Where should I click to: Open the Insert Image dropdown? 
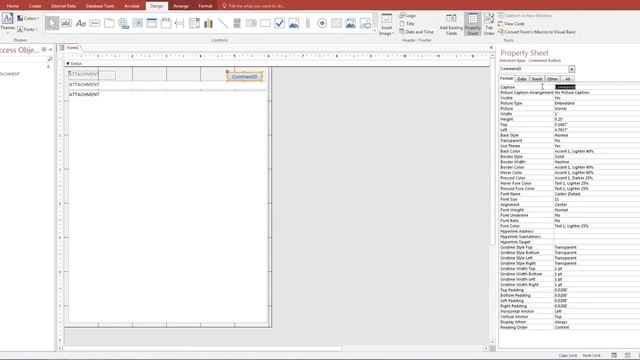click(x=387, y=24)
